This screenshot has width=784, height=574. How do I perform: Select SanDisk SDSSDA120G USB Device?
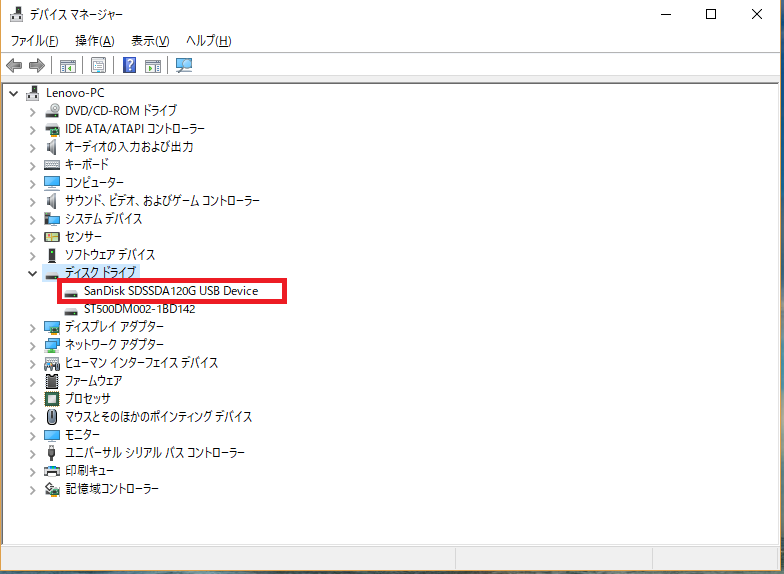[x=171, y=291]
